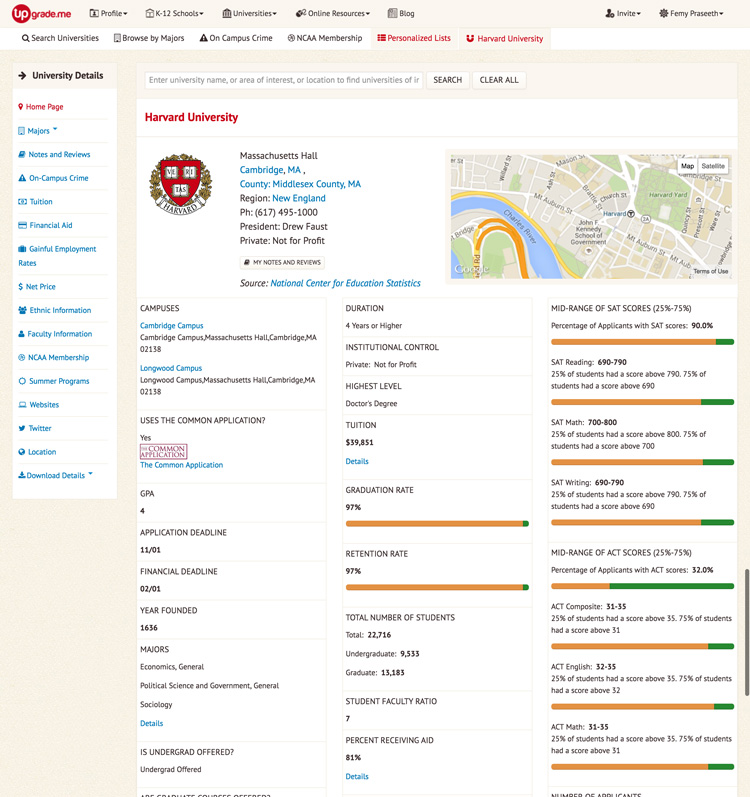The width and height of the screenshot is (750, 797).
Task: Click the Blog icon in top bar
Action: pos(392,13)
